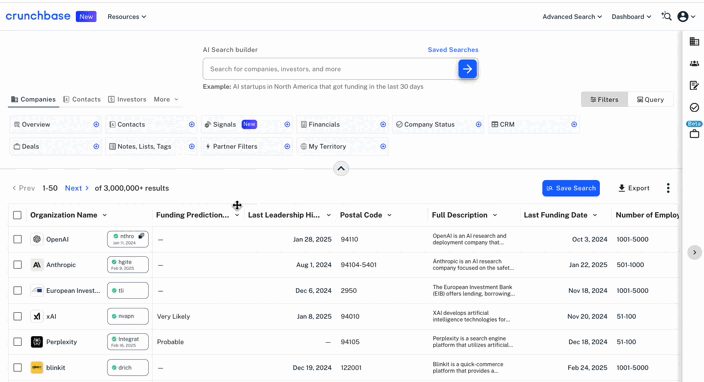
Task: Tick the checkbox for OpenAI row
Action: click(18, 239)
